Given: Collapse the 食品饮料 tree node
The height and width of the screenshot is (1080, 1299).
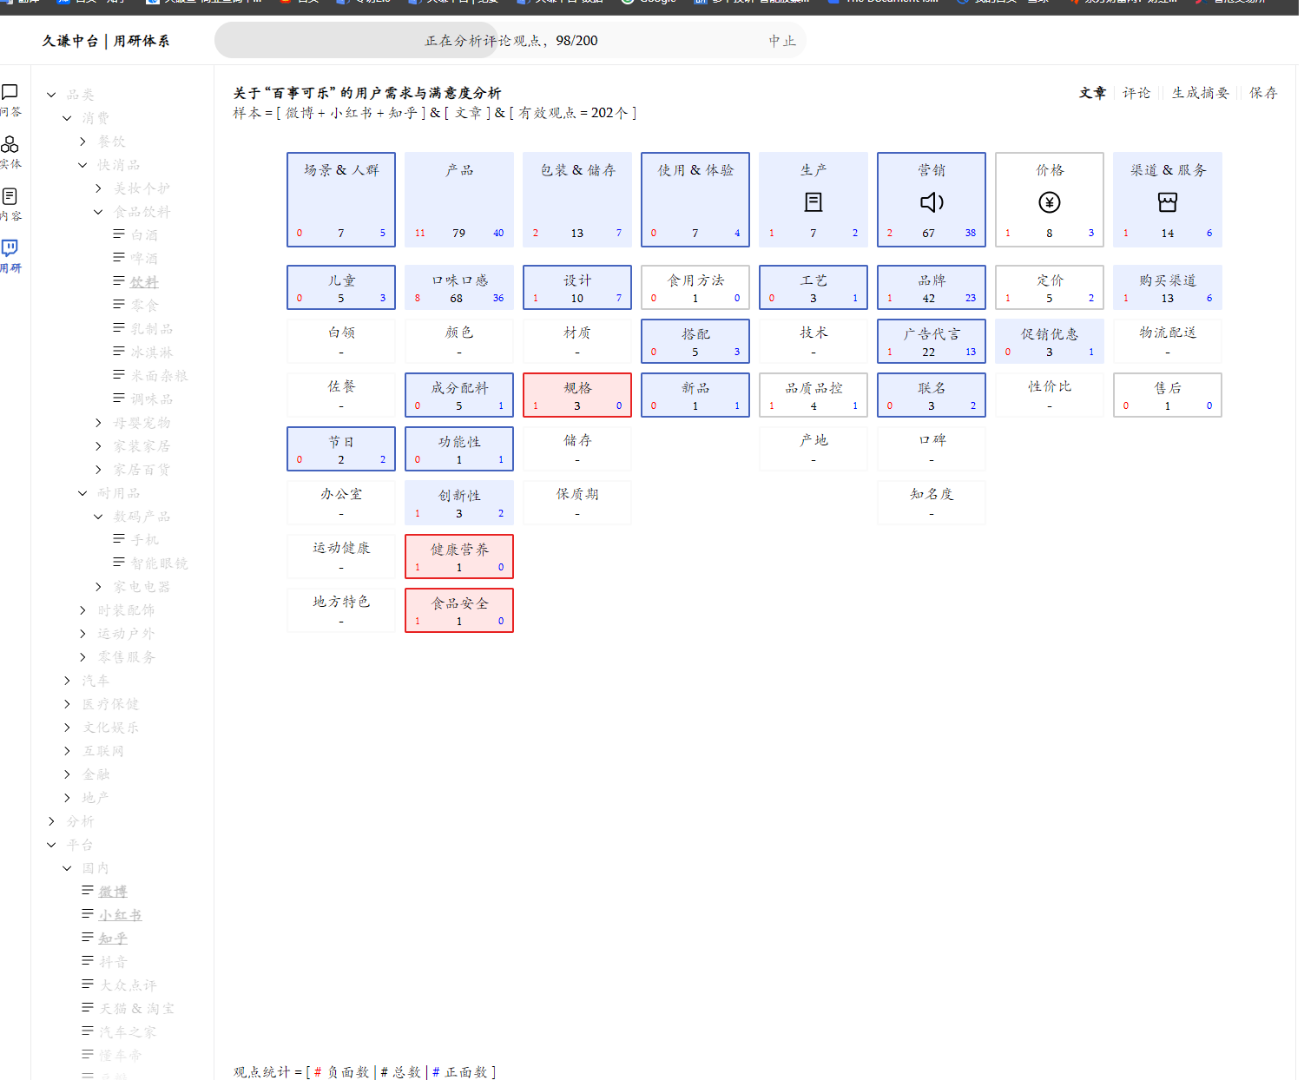Looking at the screenshot, I should [x=98, y=211].
